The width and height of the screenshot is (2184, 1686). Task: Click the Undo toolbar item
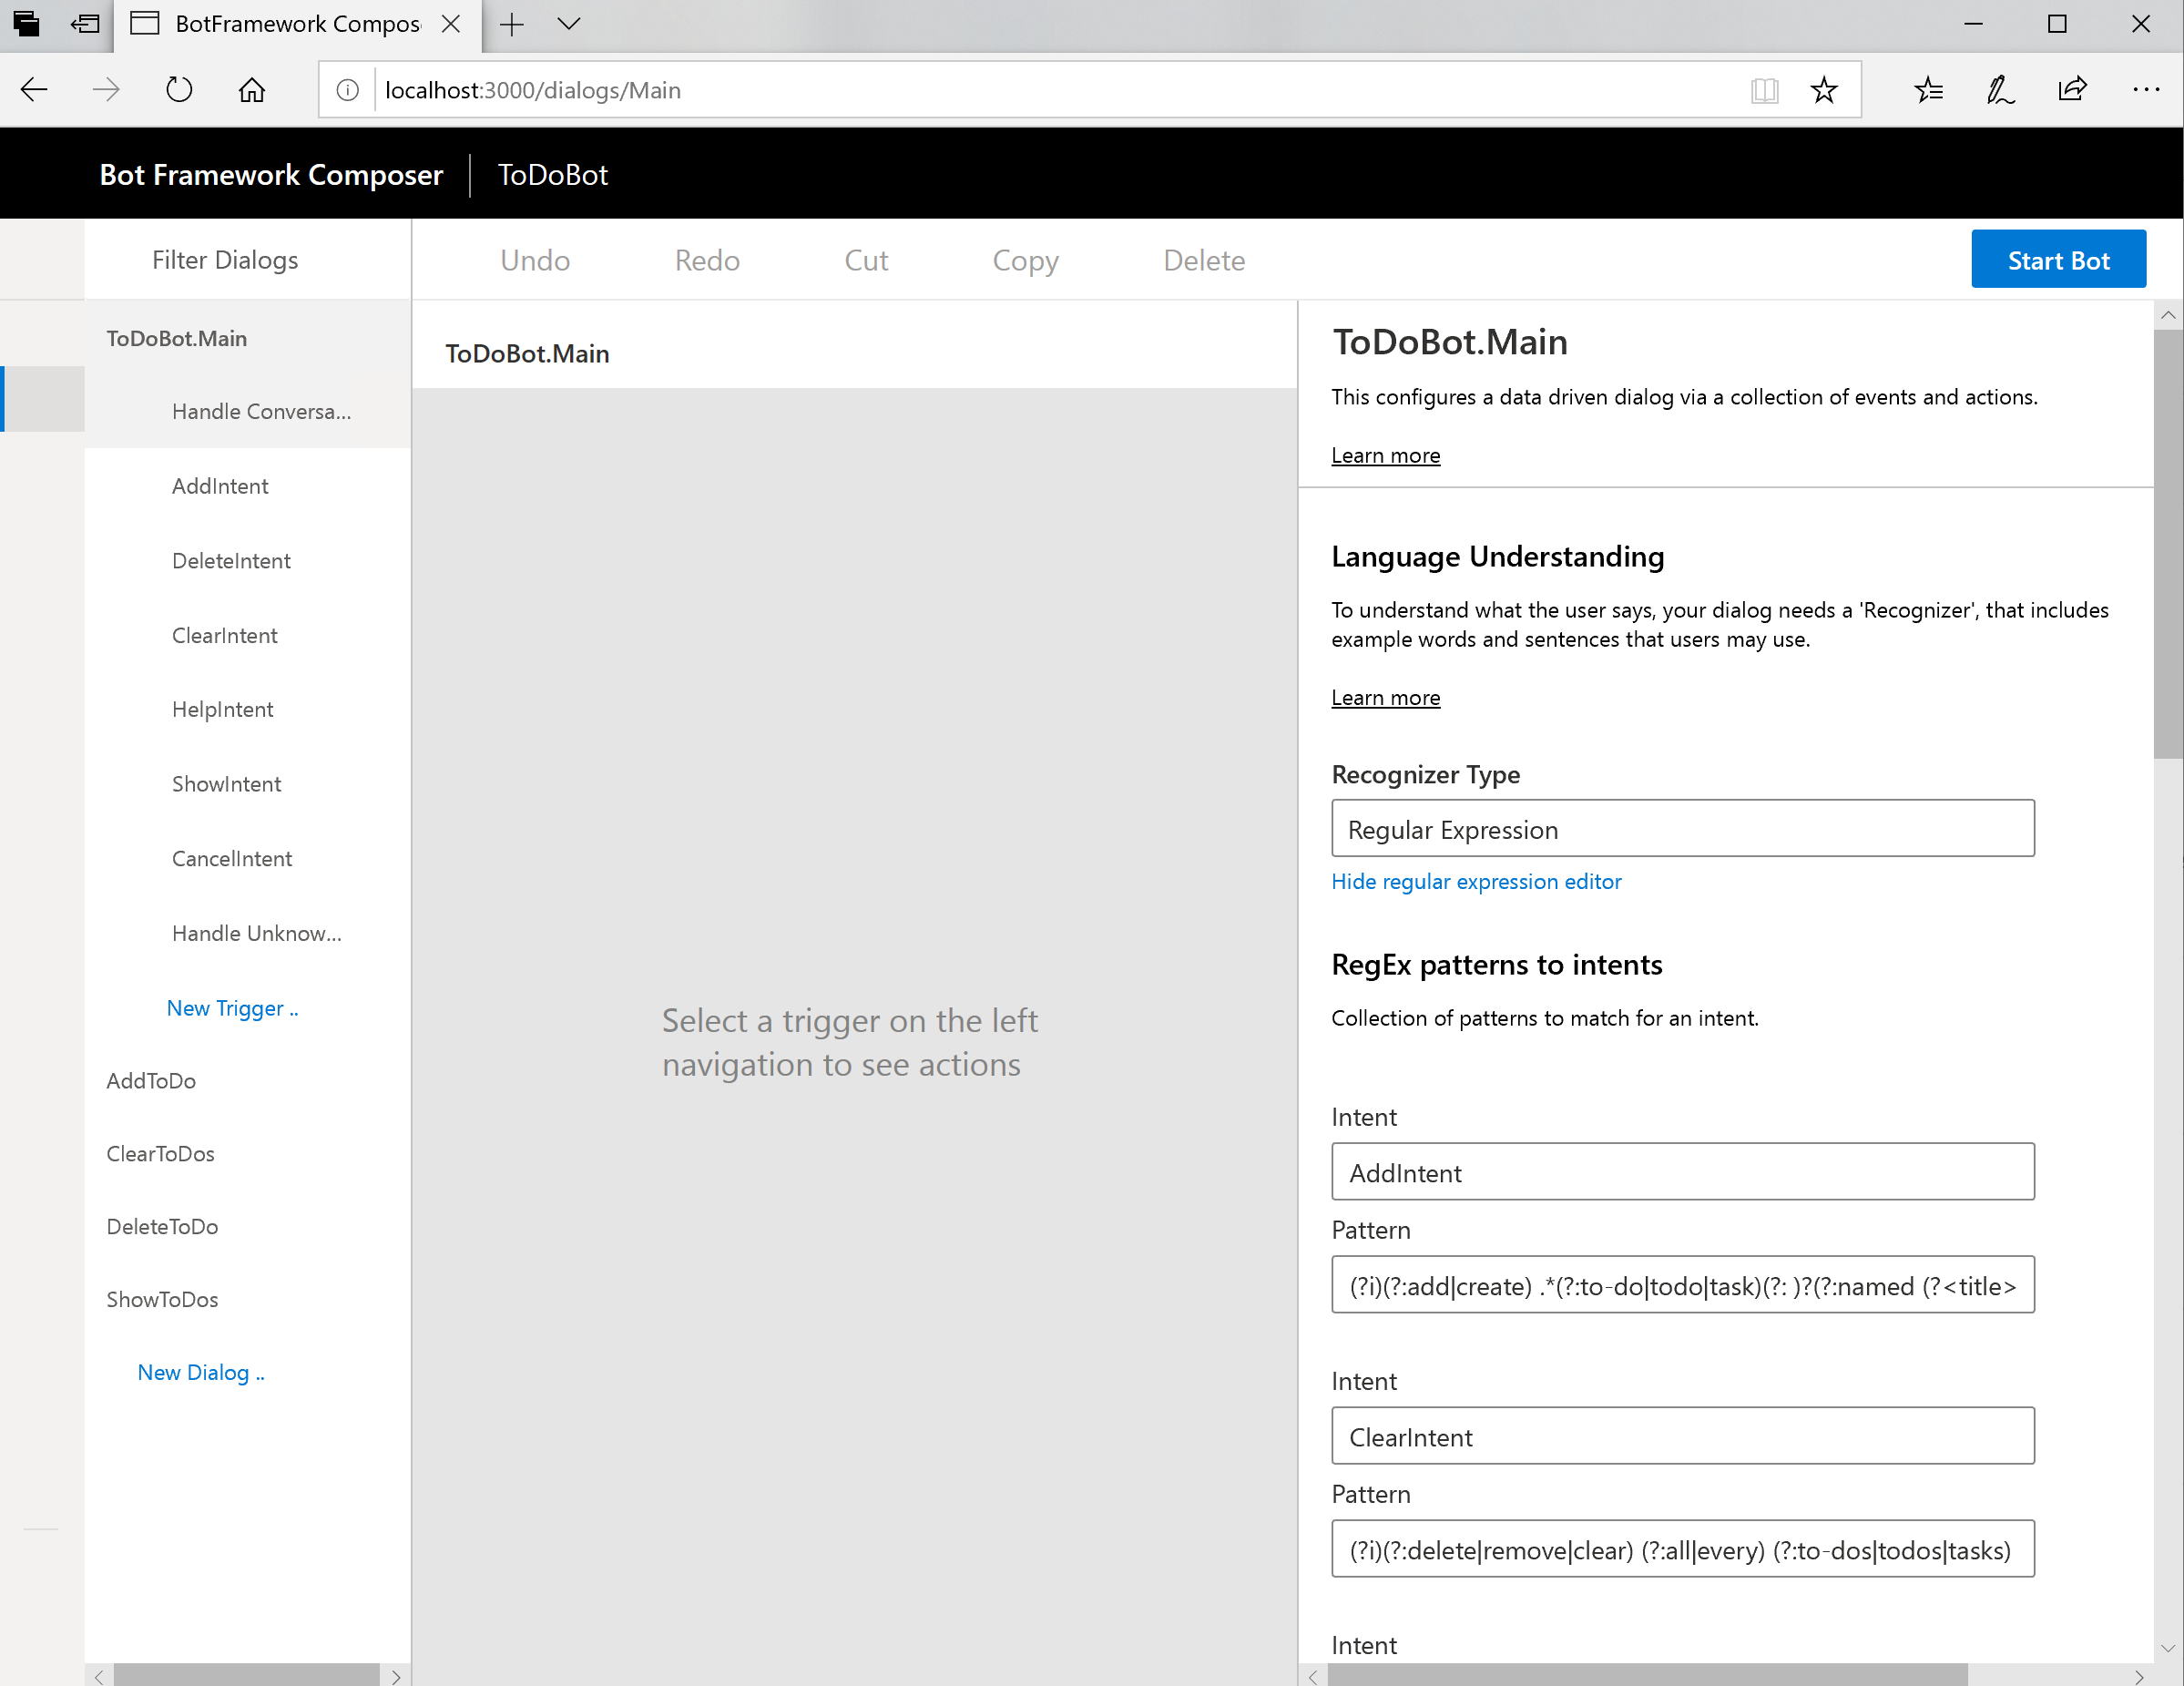[535, 260]
